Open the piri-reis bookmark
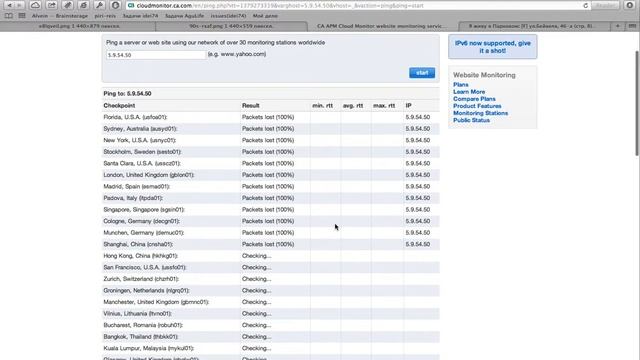Screen dimensions: 640x360 pyautogui.click(x=105, y=16)
